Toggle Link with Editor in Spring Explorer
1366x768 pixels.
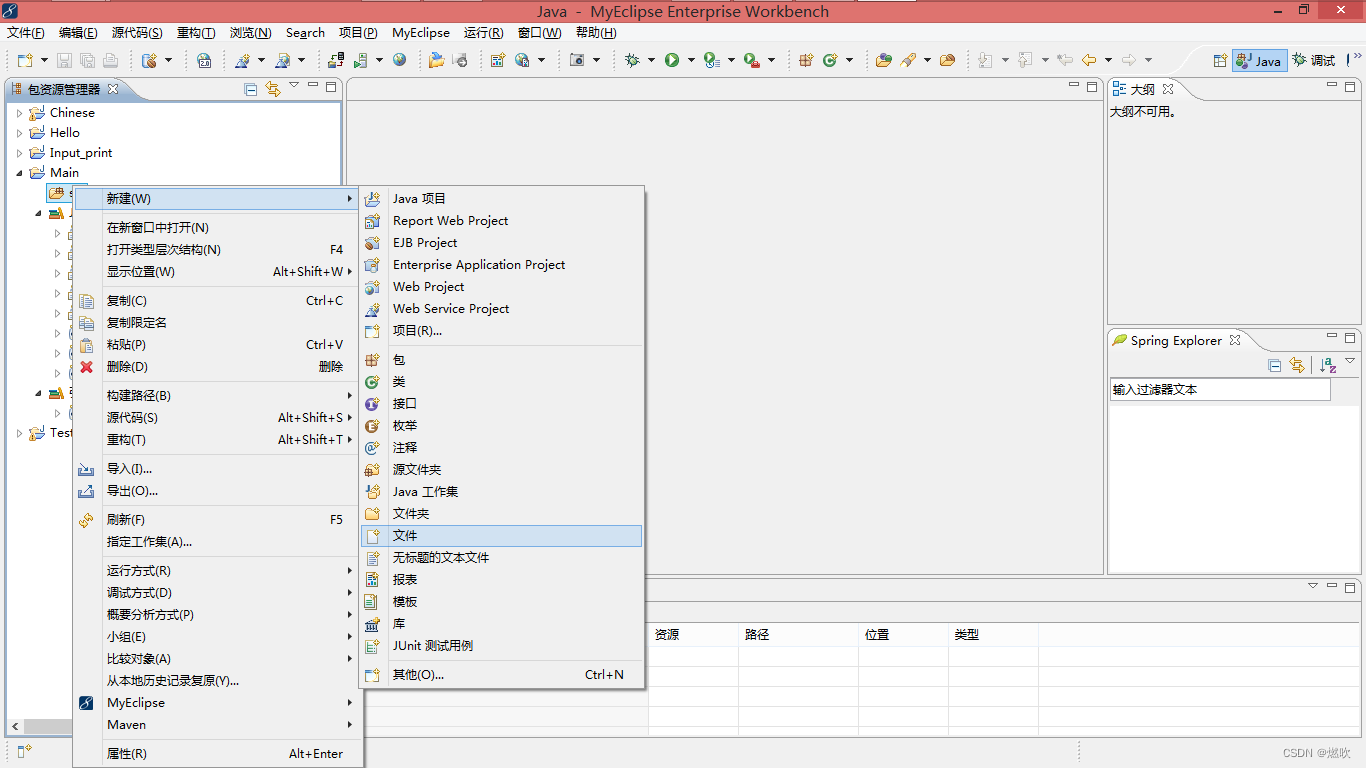[x=1297, y=366]
